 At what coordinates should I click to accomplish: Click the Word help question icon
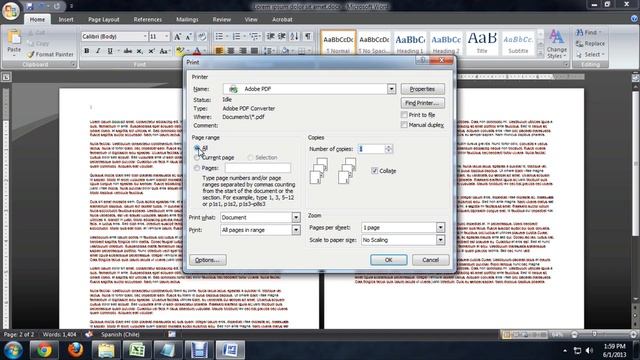pos(634,19)
